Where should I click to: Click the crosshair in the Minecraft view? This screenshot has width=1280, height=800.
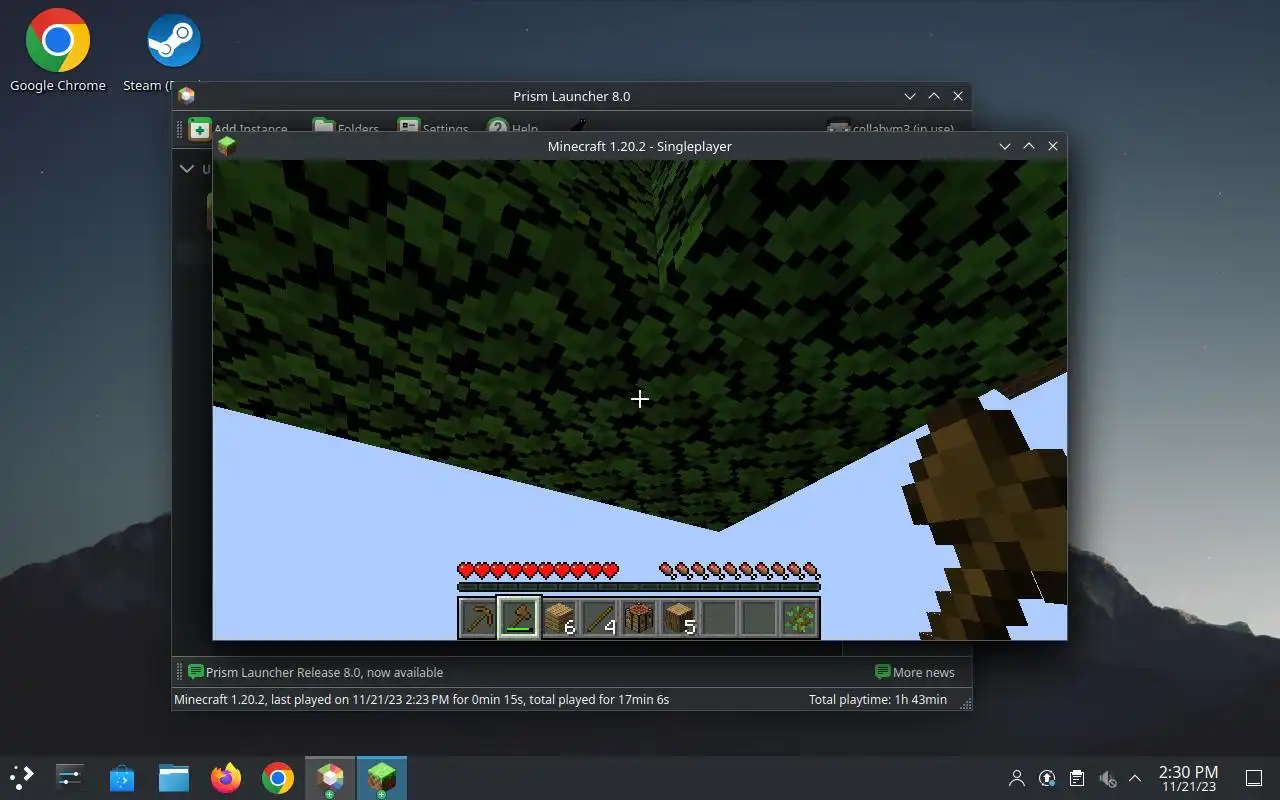click(x=640, y=399)
